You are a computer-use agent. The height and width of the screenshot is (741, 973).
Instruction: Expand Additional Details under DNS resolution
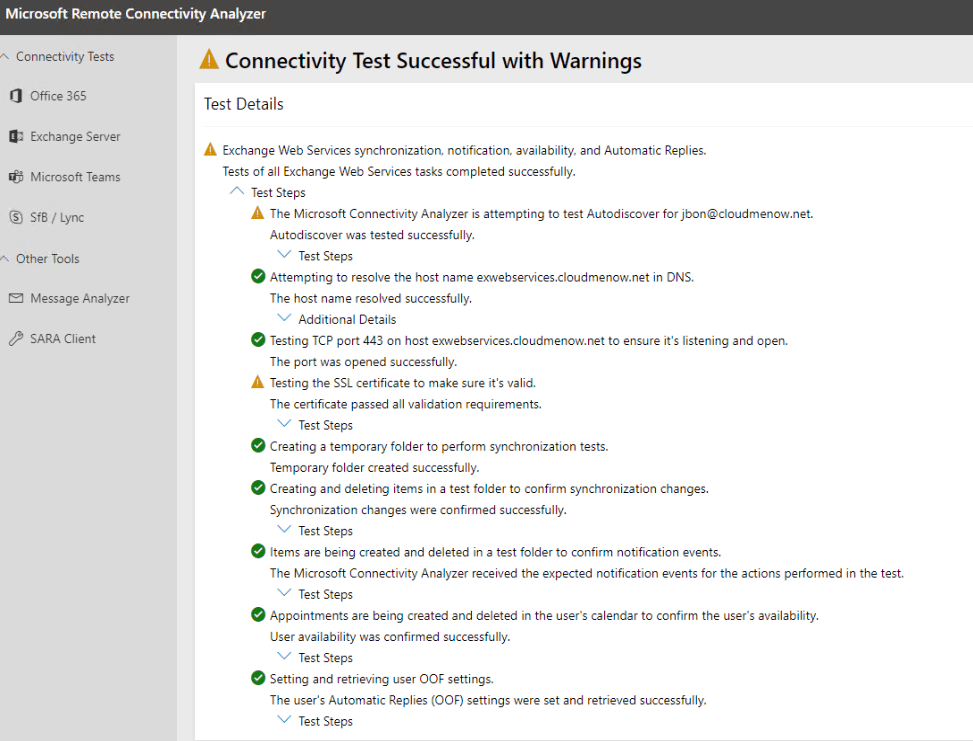(x=285, y=319)
